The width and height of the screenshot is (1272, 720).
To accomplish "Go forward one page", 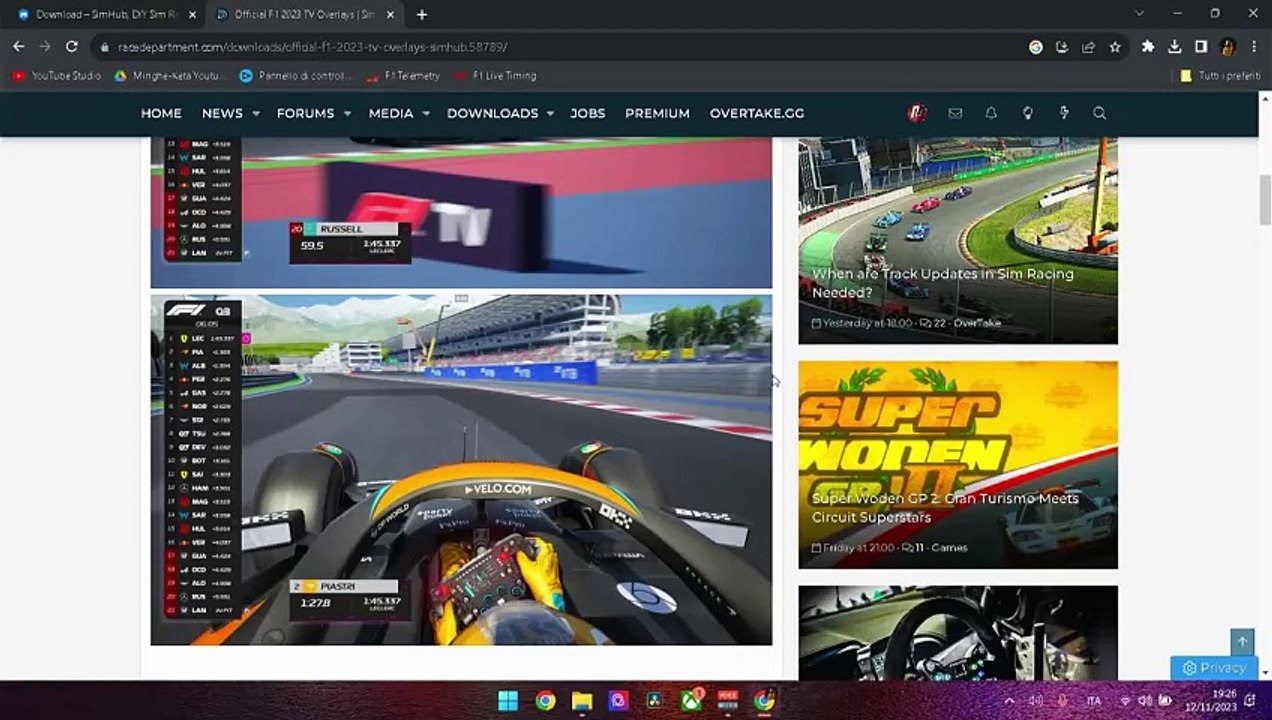I will (45, 47).
